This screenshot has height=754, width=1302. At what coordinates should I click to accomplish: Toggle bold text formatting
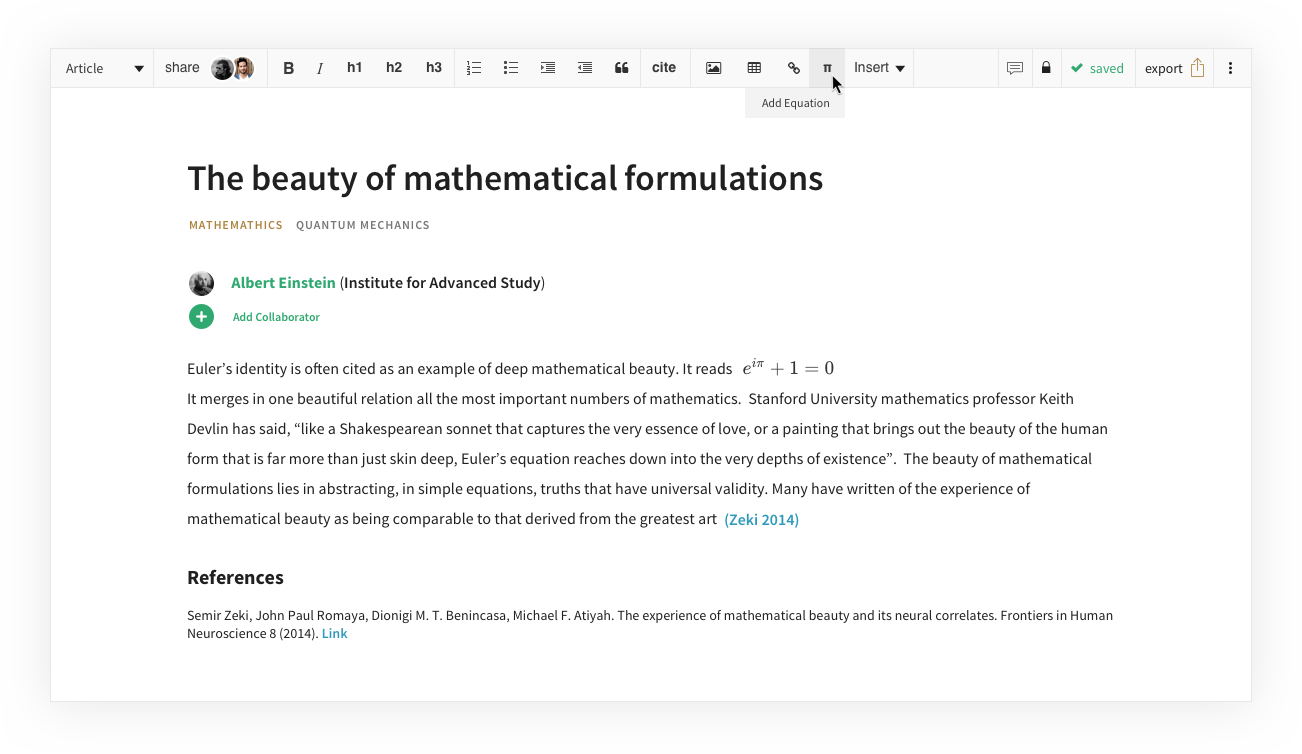point(289,68)
